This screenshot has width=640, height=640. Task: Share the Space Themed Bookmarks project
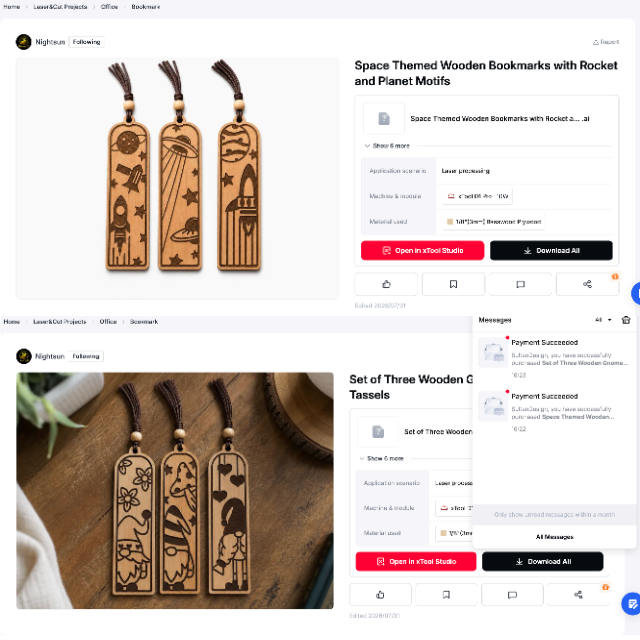(x=587, y=284)
